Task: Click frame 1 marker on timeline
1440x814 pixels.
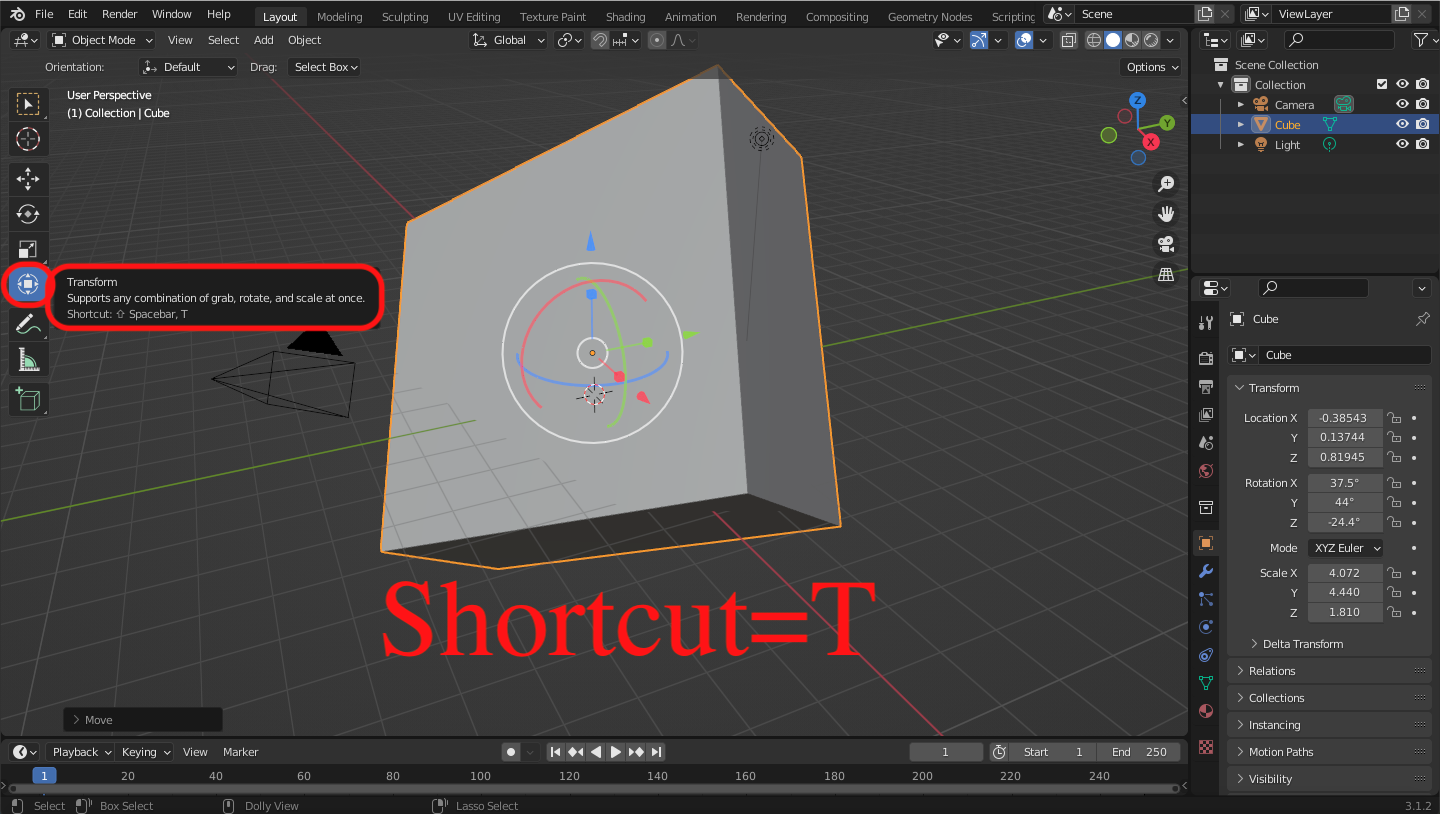Action: pyautogui.click(x=44, y=775)
